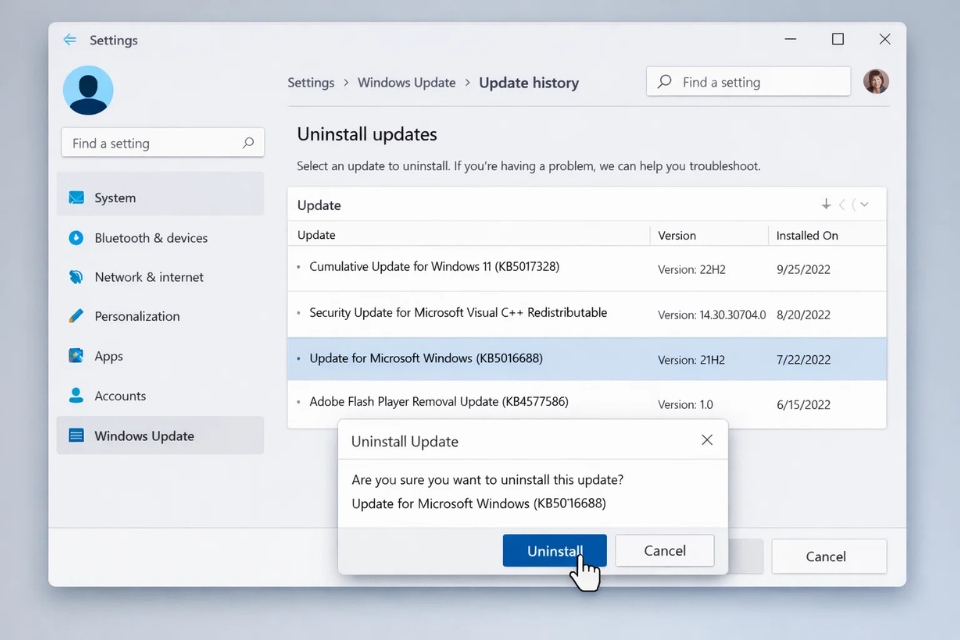Open Network & internet settings icon

[x=78, y=277]
